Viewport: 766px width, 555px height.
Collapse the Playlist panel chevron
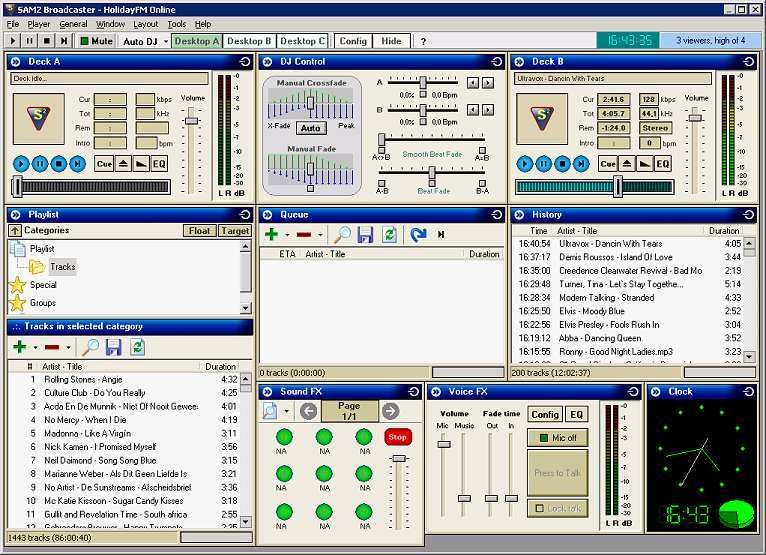click(x=15, y=214)
